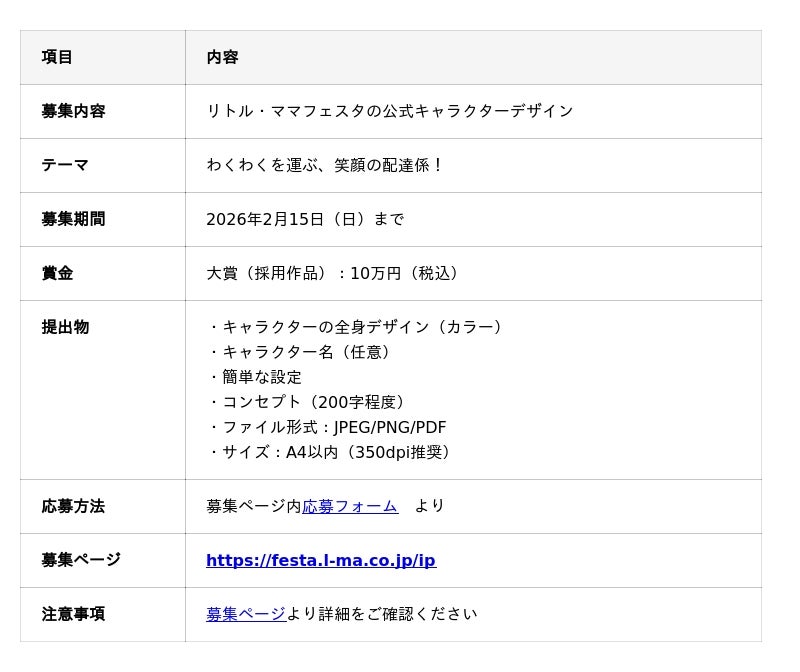Click the 募集ページ link in 注意事項 row
The height and width of the screenshot is (672, 800).
[246, 614]
